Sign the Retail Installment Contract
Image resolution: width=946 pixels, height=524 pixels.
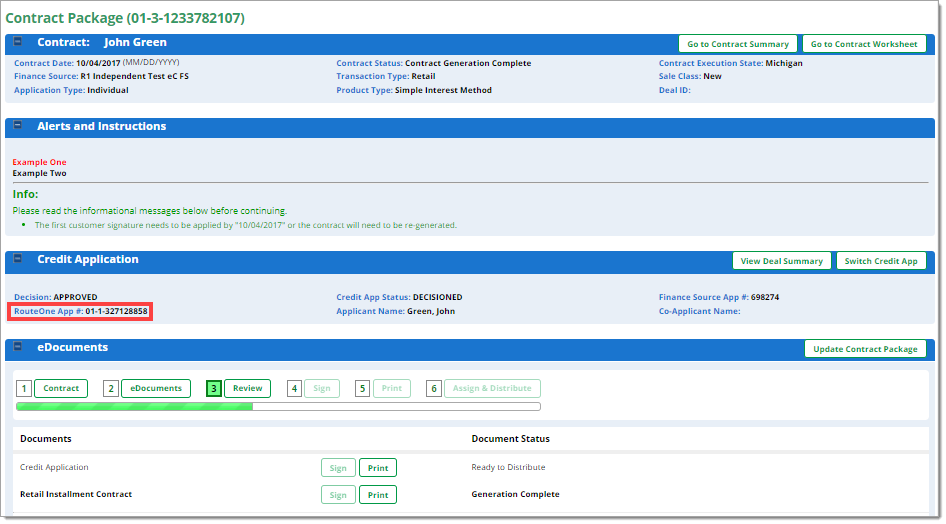click(x=338, y=495)
